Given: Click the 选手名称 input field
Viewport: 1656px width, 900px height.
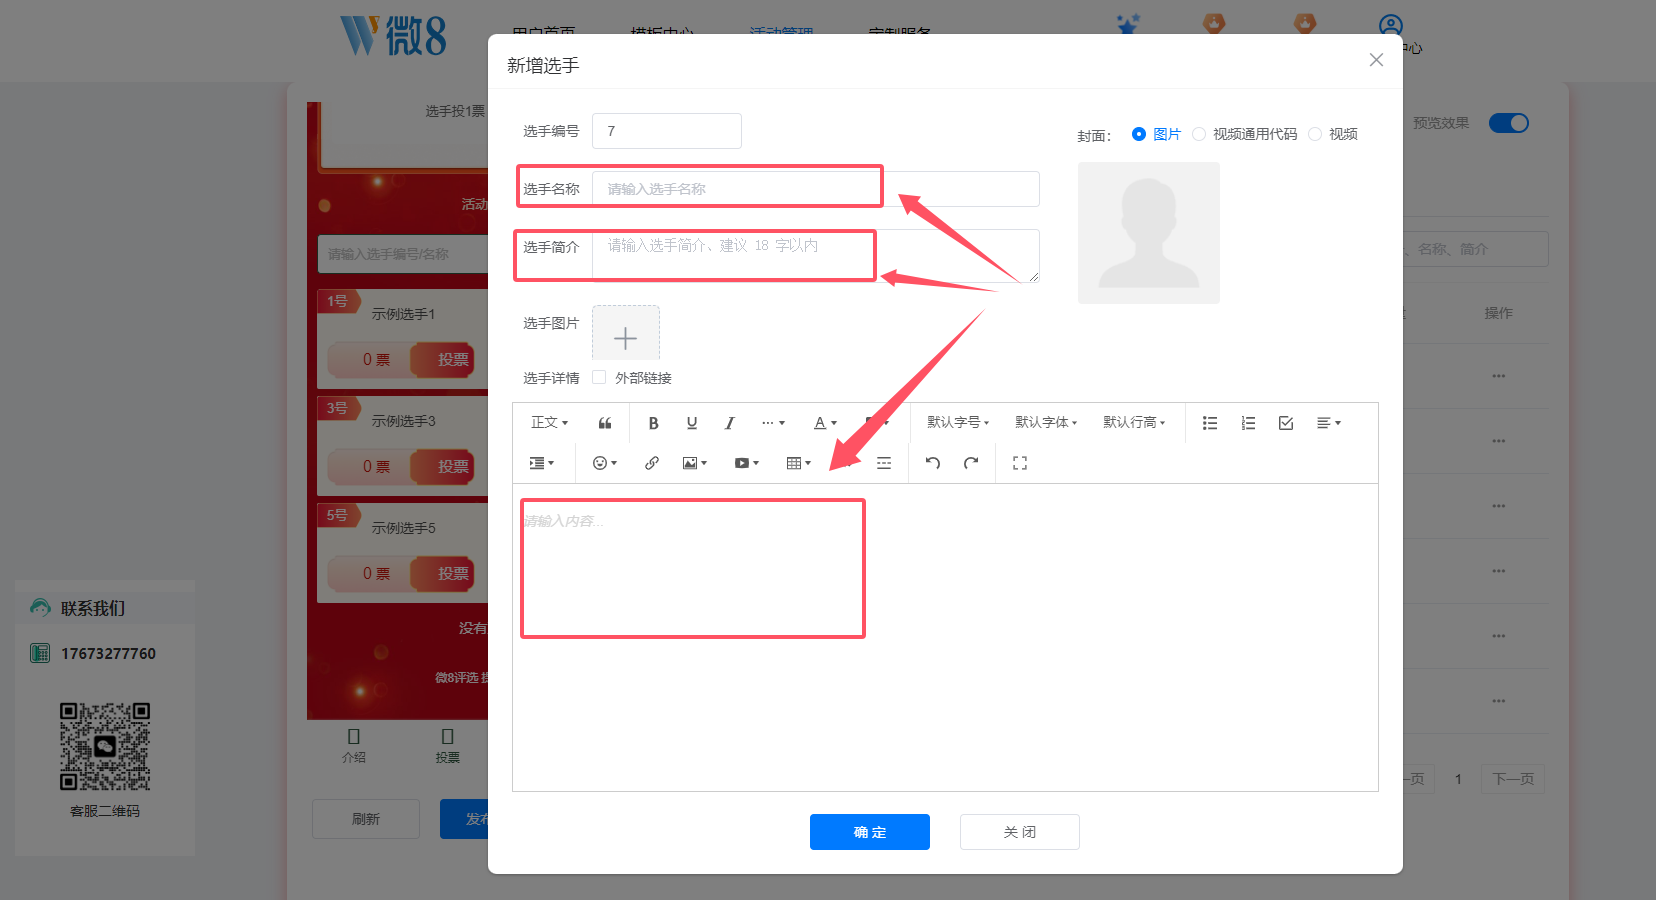Looking at the screenshot, I should 816,189.
